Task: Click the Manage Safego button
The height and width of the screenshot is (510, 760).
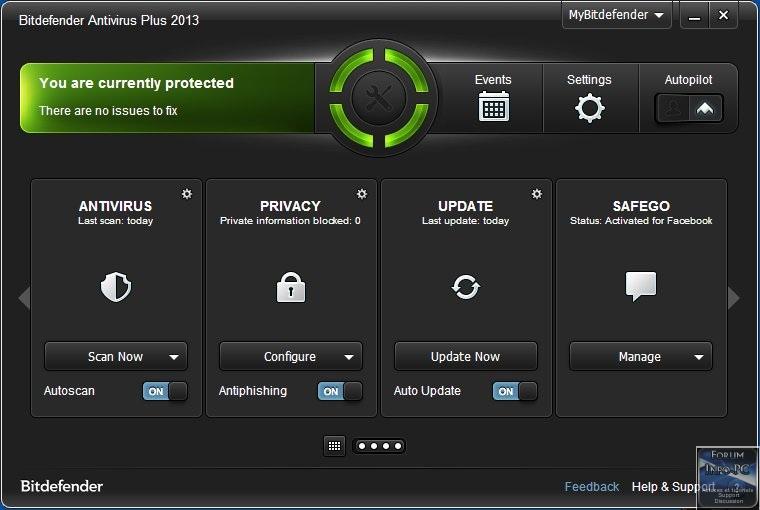Action: [640, 357]
